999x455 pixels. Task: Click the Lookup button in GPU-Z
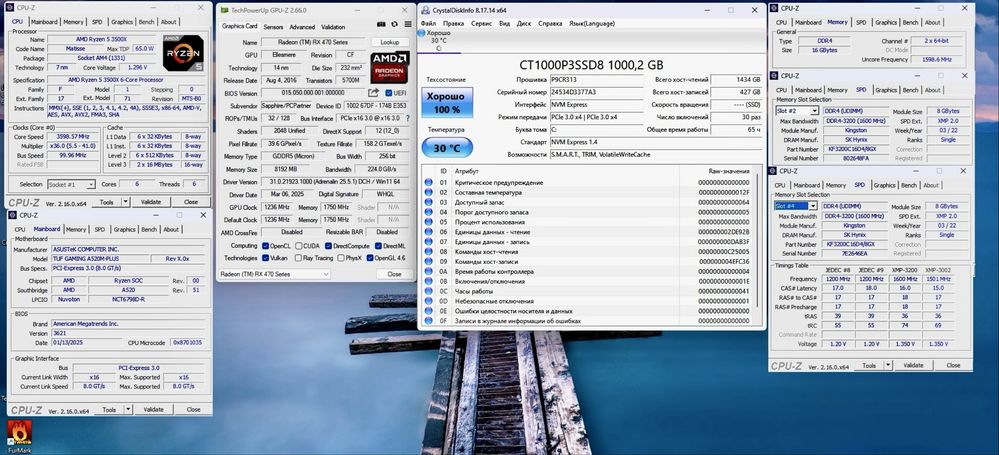[x=390, y=42]
